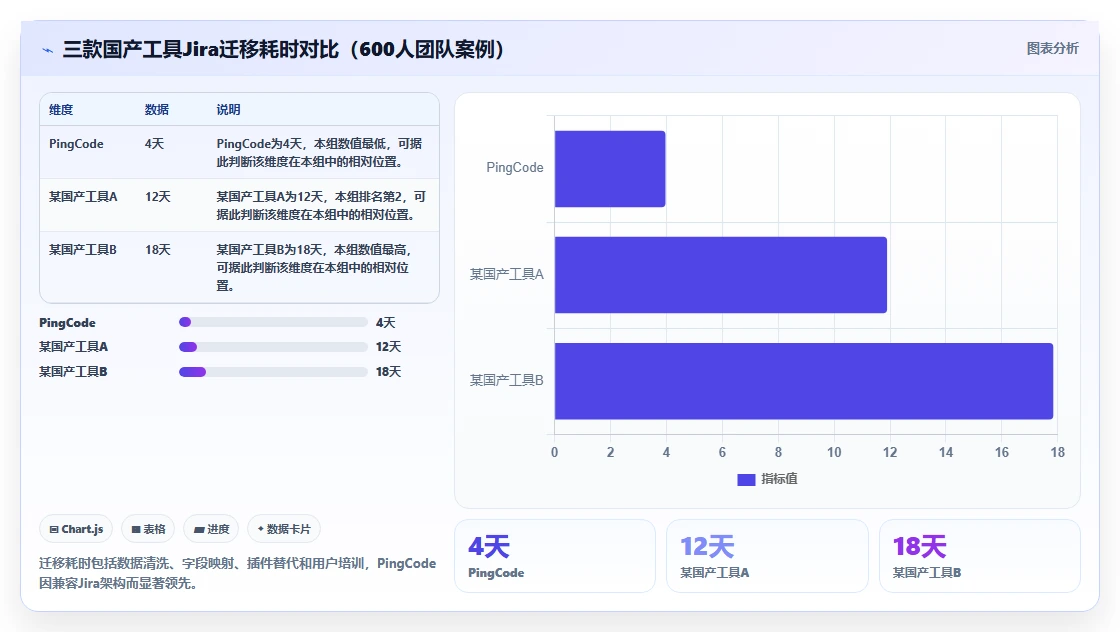Click the footnote text about 迁移耗时
The width and height of the screenshot is (1120, 632).
pyautogui.click(x=237, y=573)
